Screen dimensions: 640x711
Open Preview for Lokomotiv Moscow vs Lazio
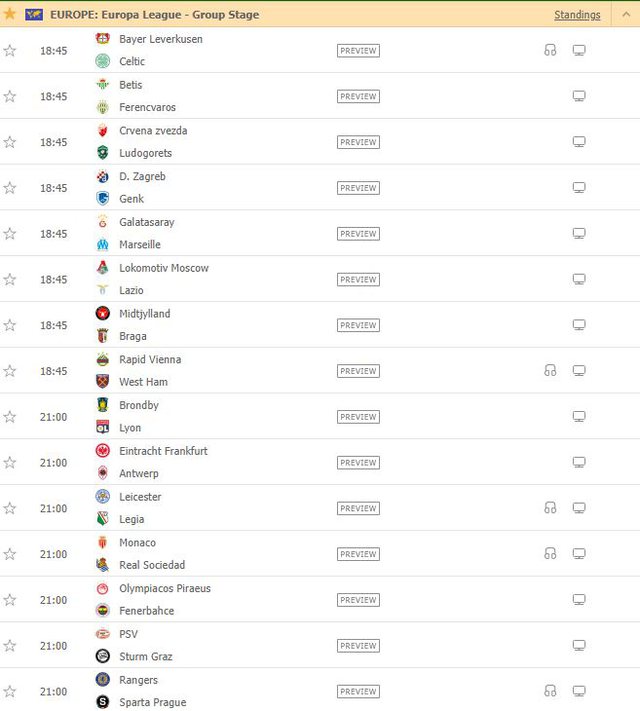tap(358, 280)
